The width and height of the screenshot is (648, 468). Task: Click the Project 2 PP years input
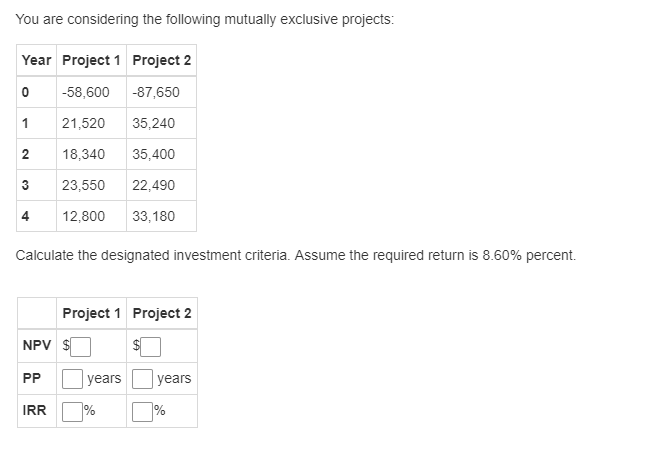tap(142, 379)
